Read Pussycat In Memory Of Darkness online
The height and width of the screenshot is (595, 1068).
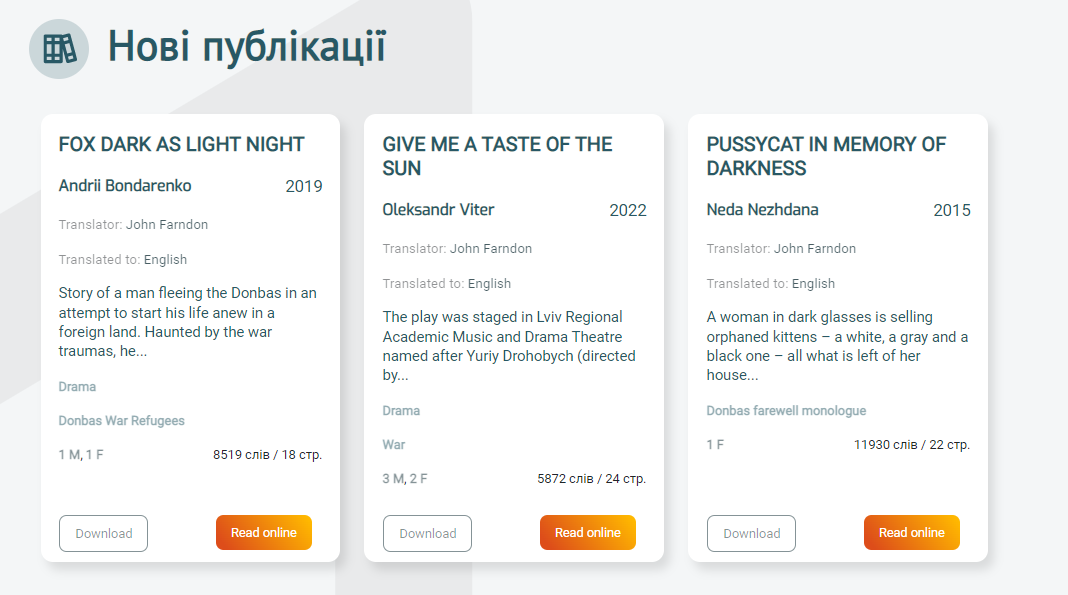pyautogui.click(x=911, y=532)
